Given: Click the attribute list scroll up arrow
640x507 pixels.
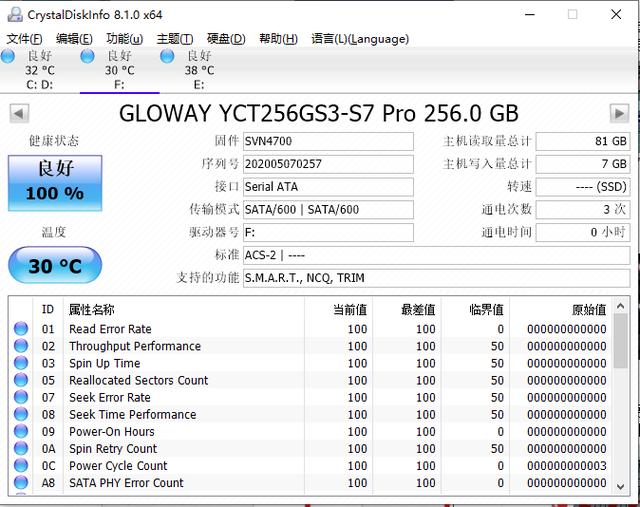Looking at the screenshot, I should click(621, 305).
